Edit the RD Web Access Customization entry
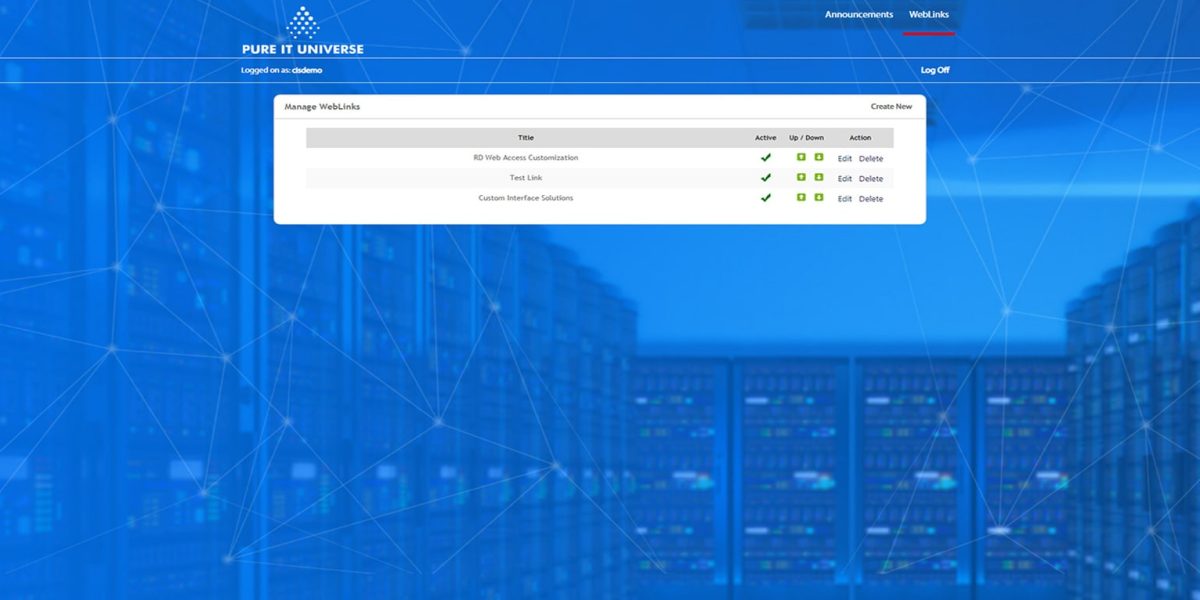 (845, 158)
